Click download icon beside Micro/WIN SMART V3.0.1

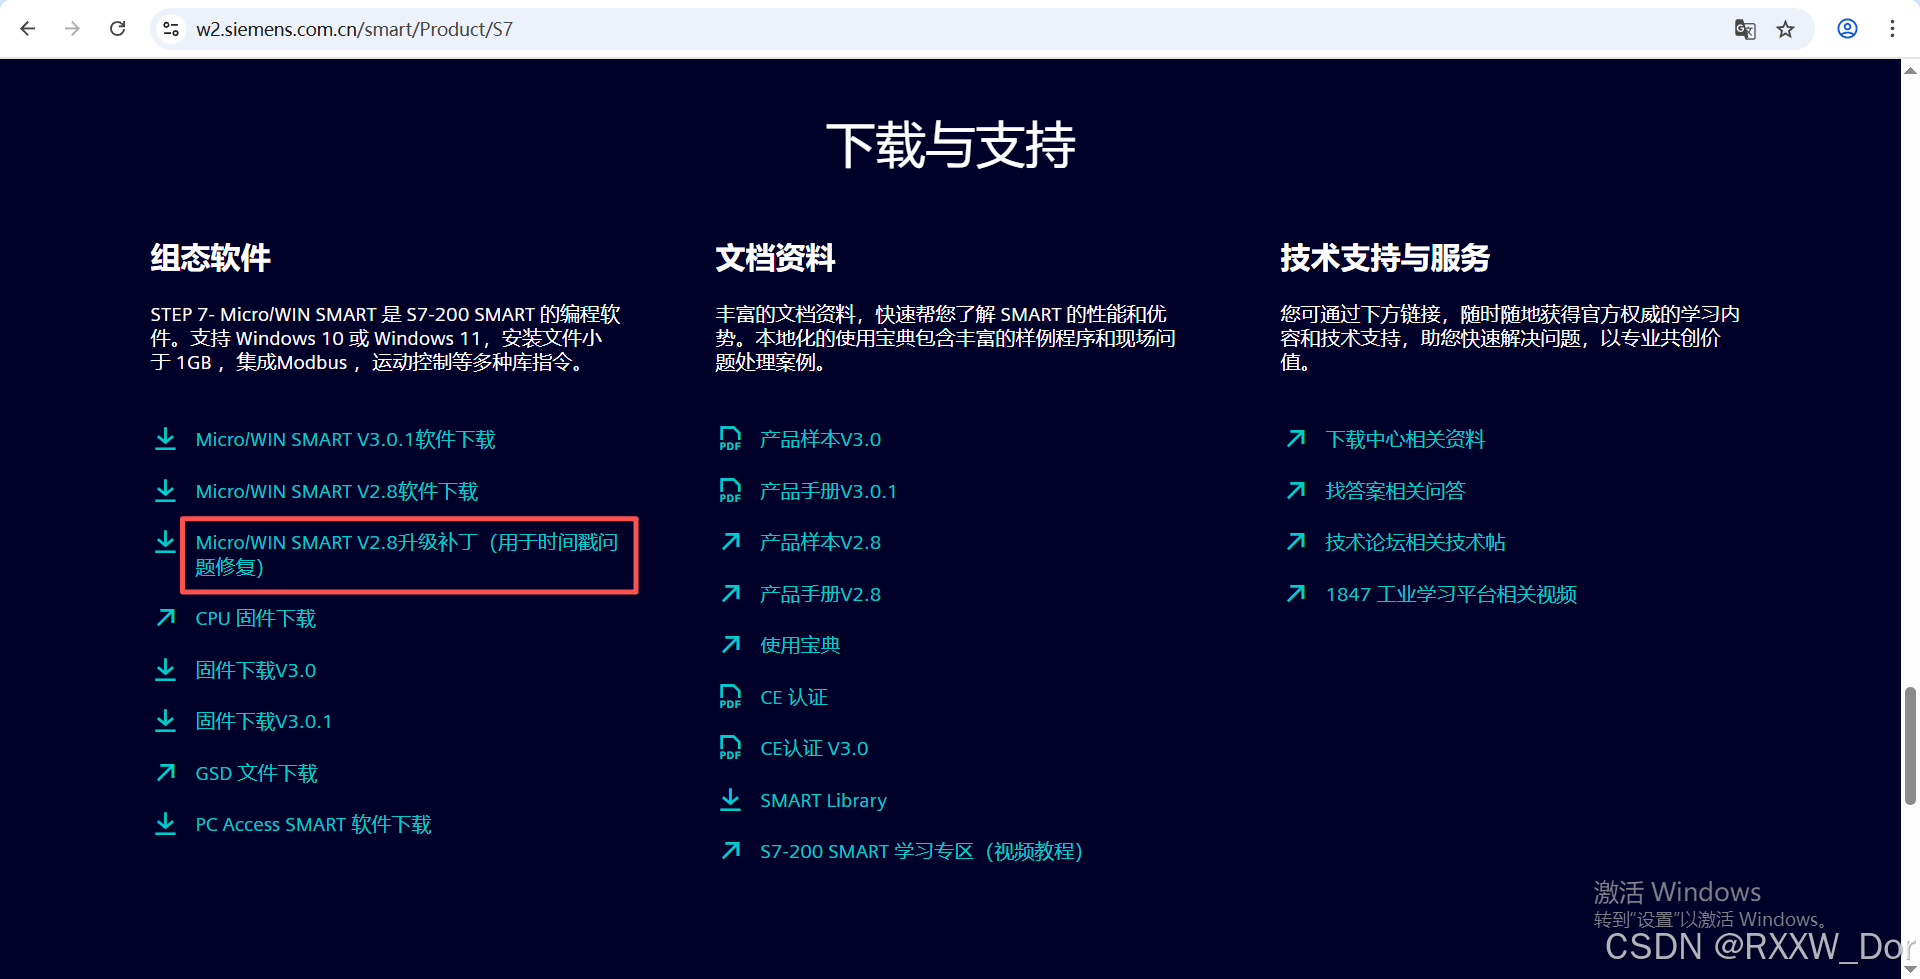click(x=166, y=439)
